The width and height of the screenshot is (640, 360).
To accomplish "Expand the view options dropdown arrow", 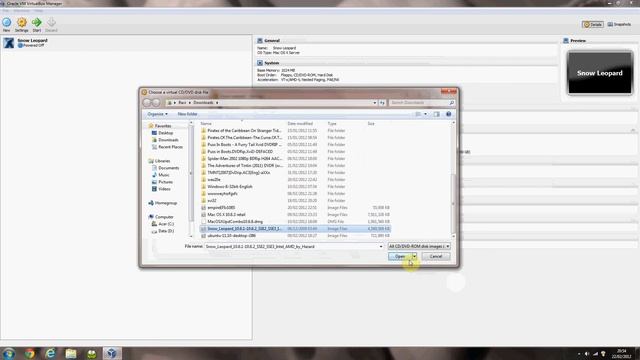I will (425, 114).
